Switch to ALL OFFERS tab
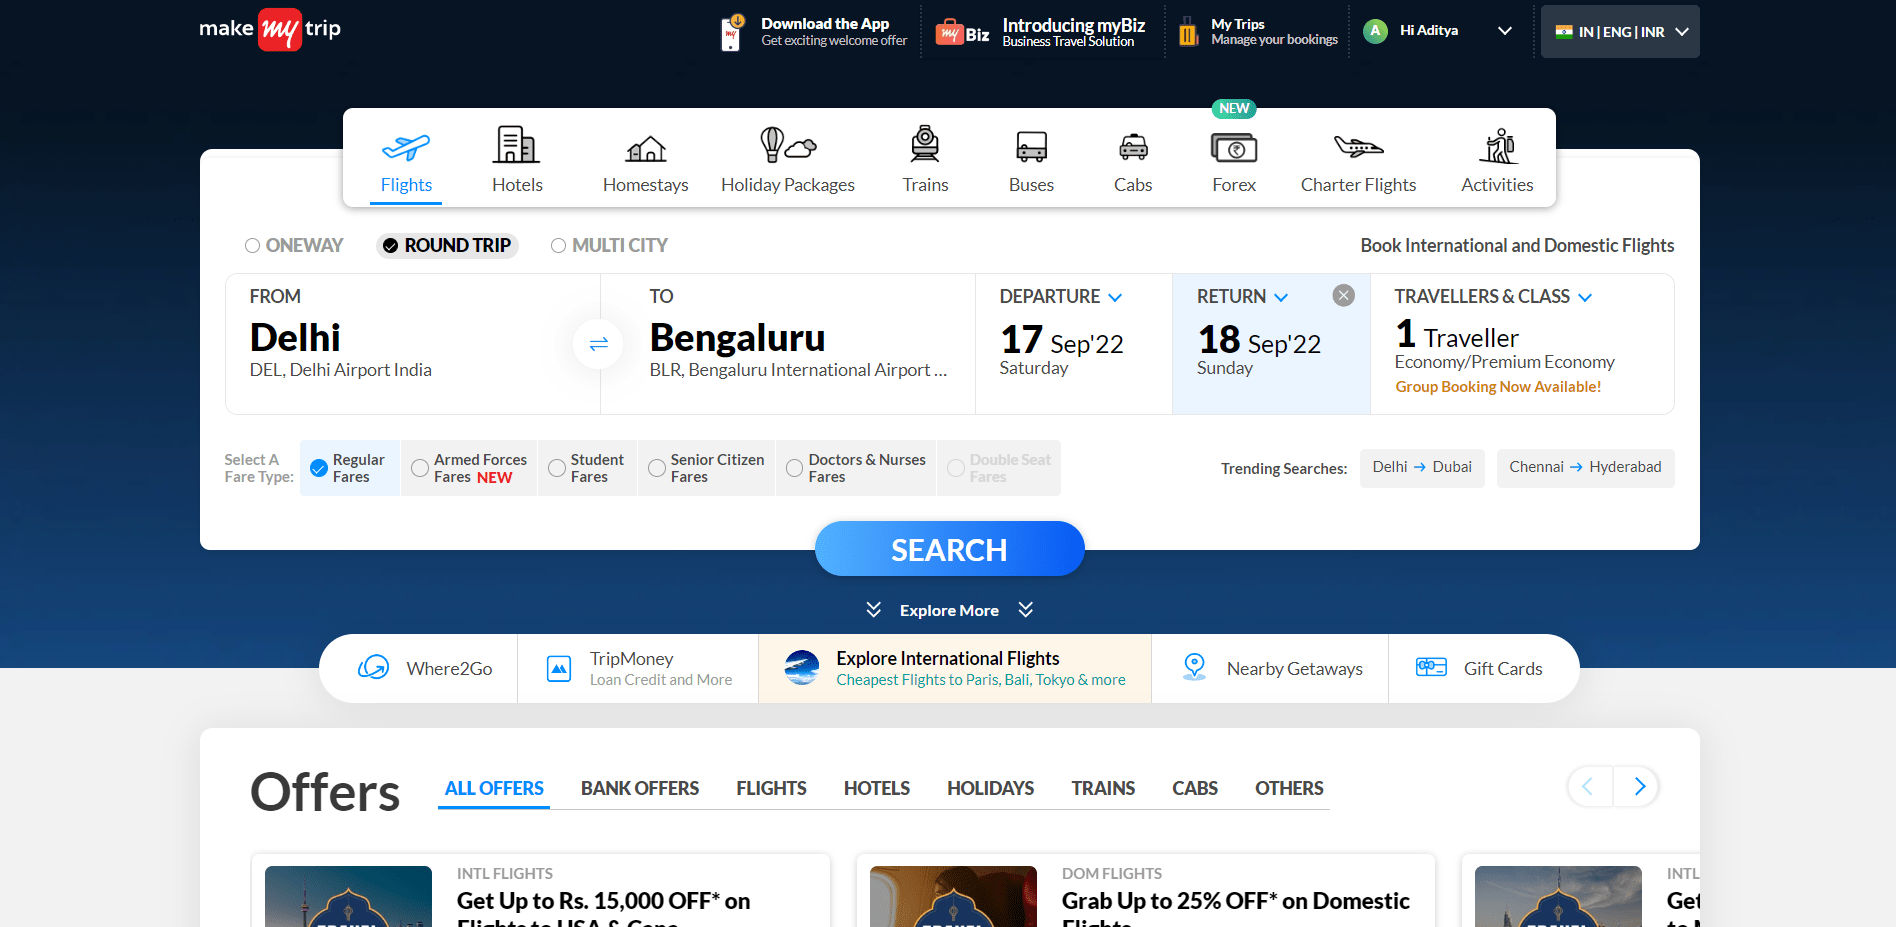 tap(494, 788)
